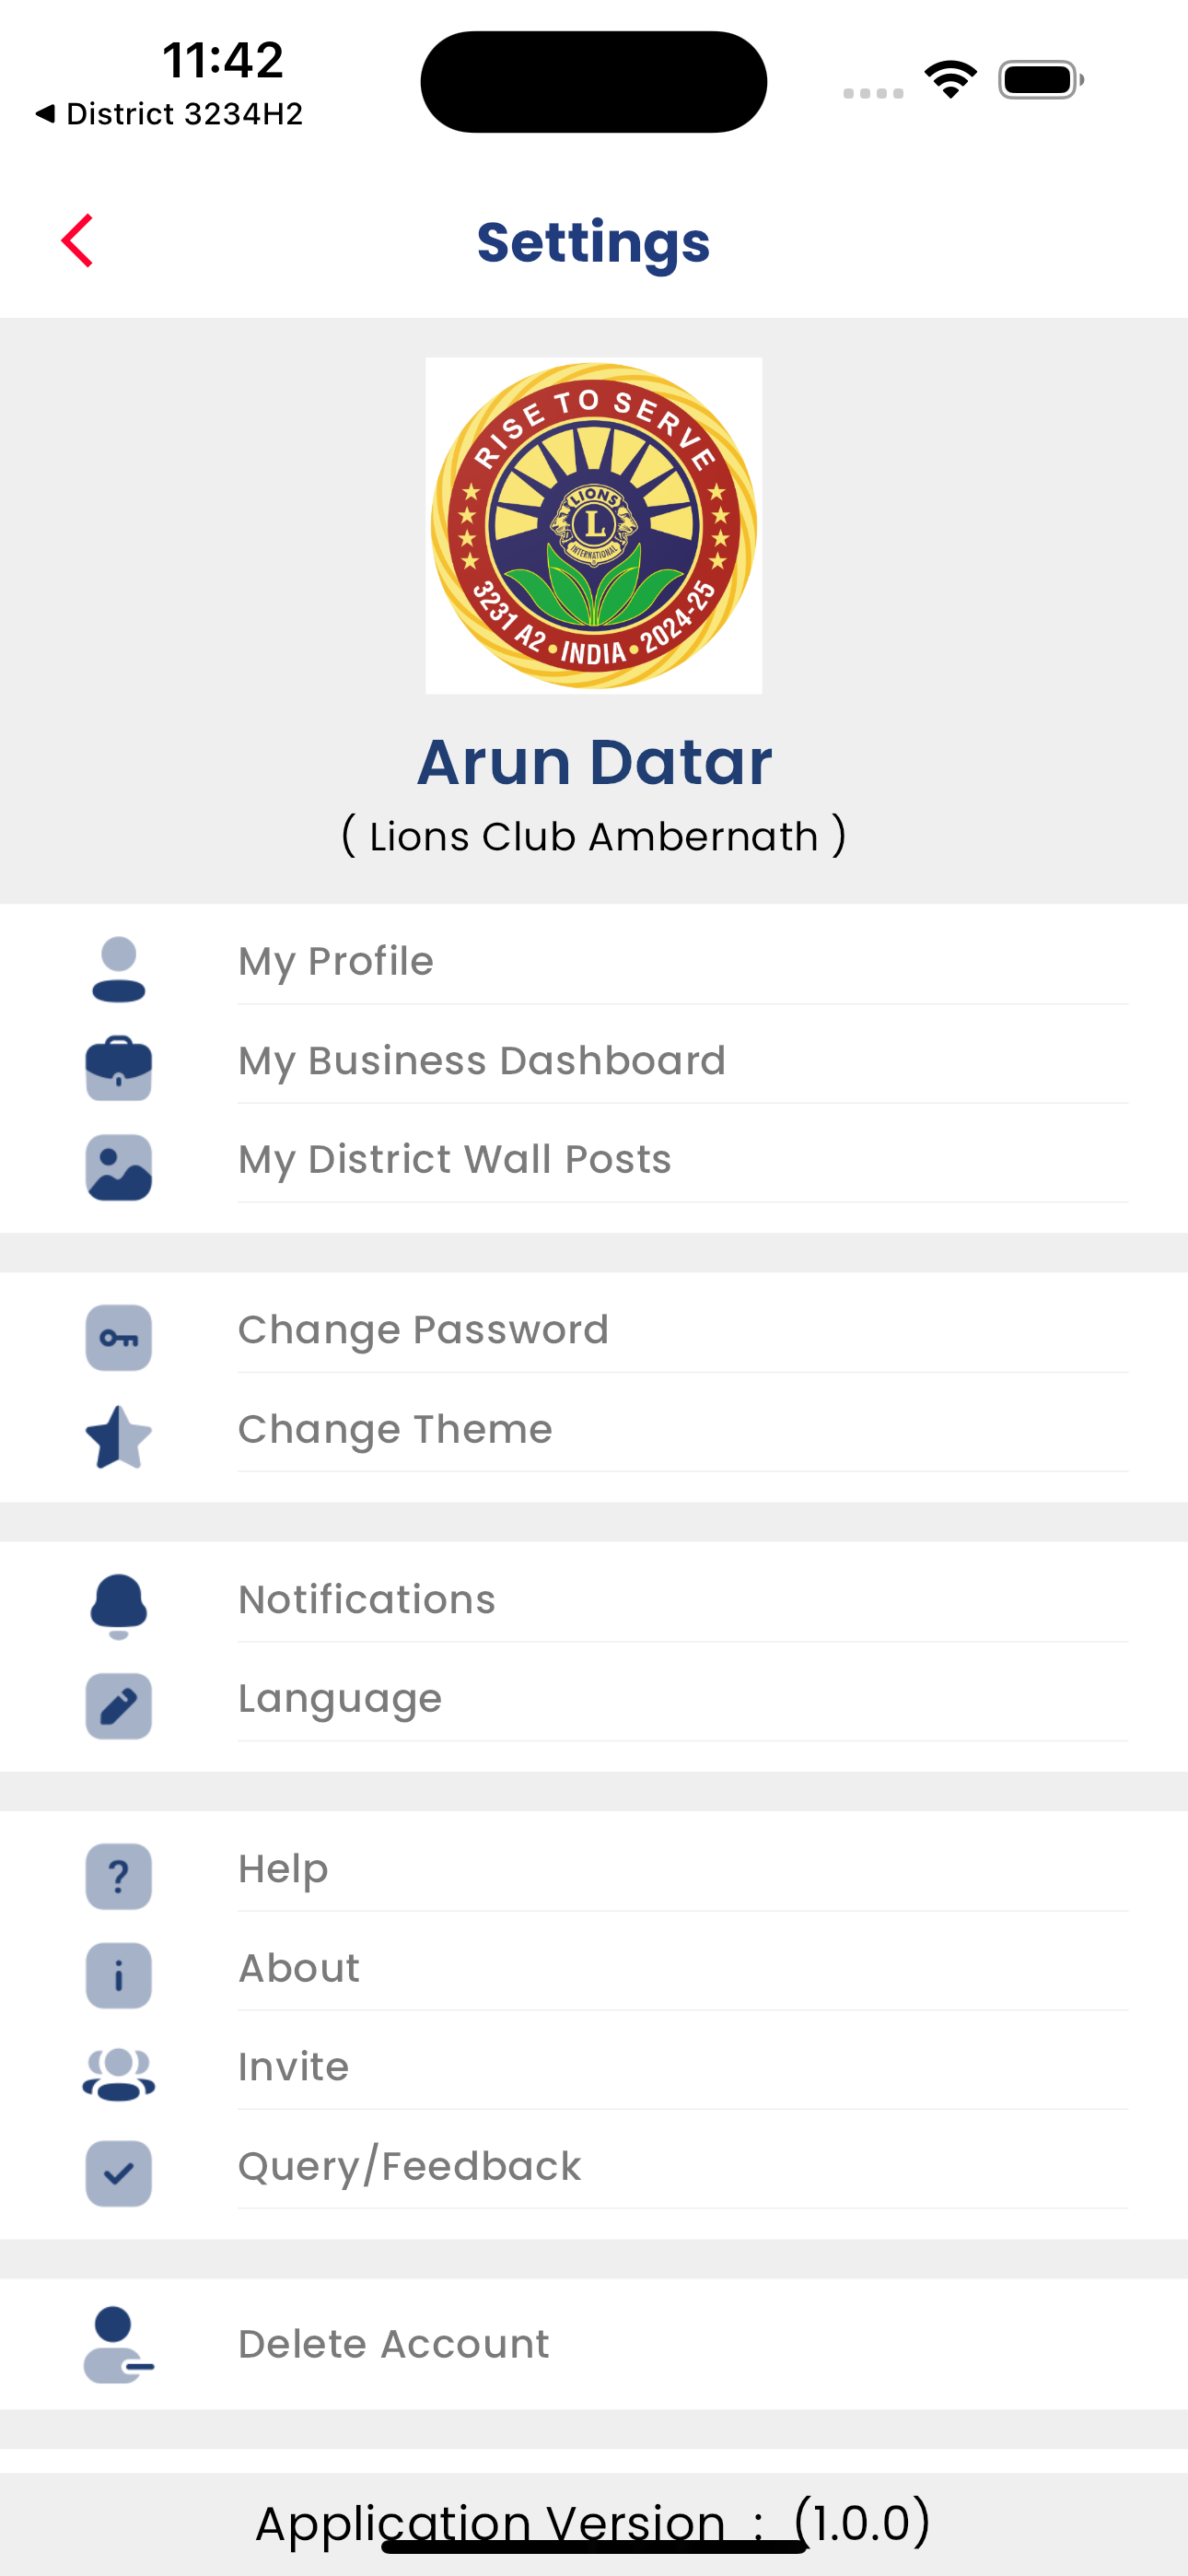Click the Arun Datar name
The width and height of the screenshot is (1188, 2576).
coord(594,762)
